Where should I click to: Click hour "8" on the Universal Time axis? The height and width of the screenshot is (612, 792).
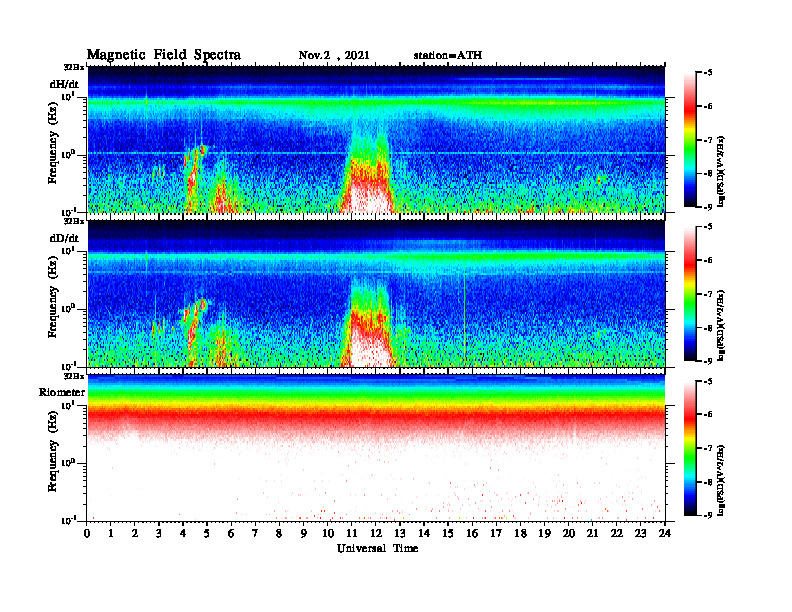pyautogui.click(x=279, y=533)
